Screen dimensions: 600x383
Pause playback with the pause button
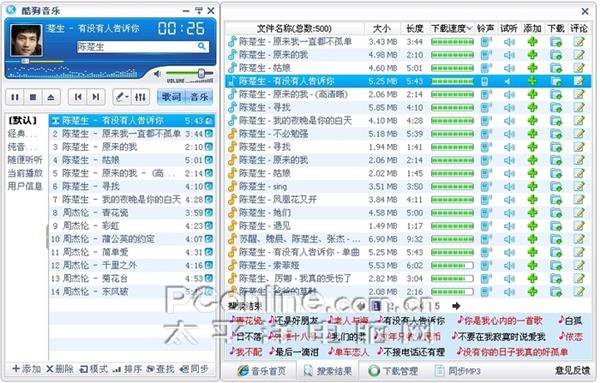15,97
